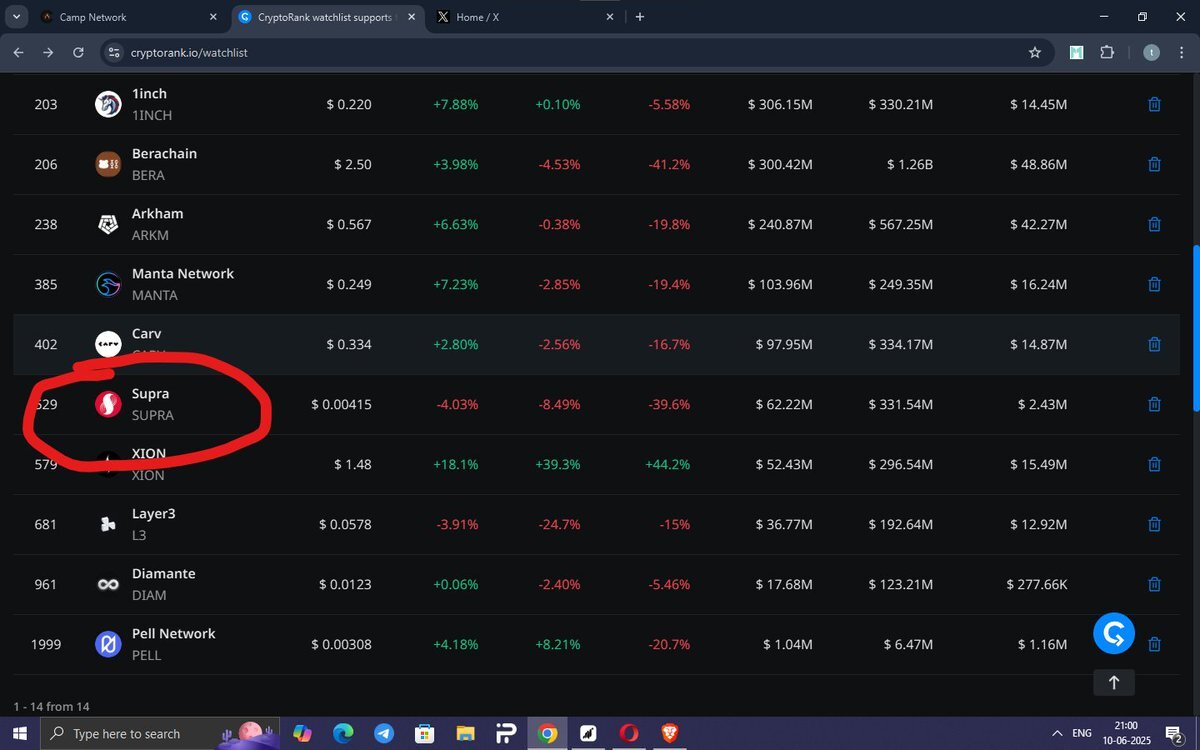
Task: Click the Diamante infinity logo
Action: (x=108, y=584)
